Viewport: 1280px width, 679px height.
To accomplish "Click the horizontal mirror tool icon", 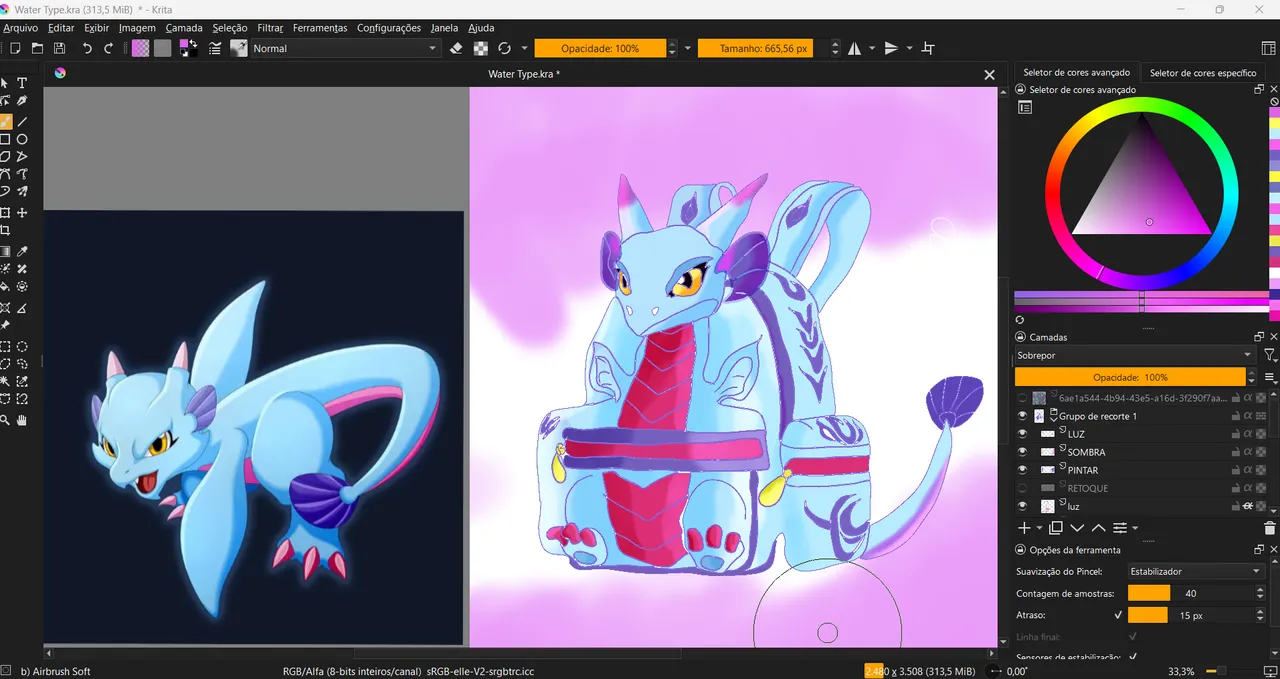I will point(855,48).
